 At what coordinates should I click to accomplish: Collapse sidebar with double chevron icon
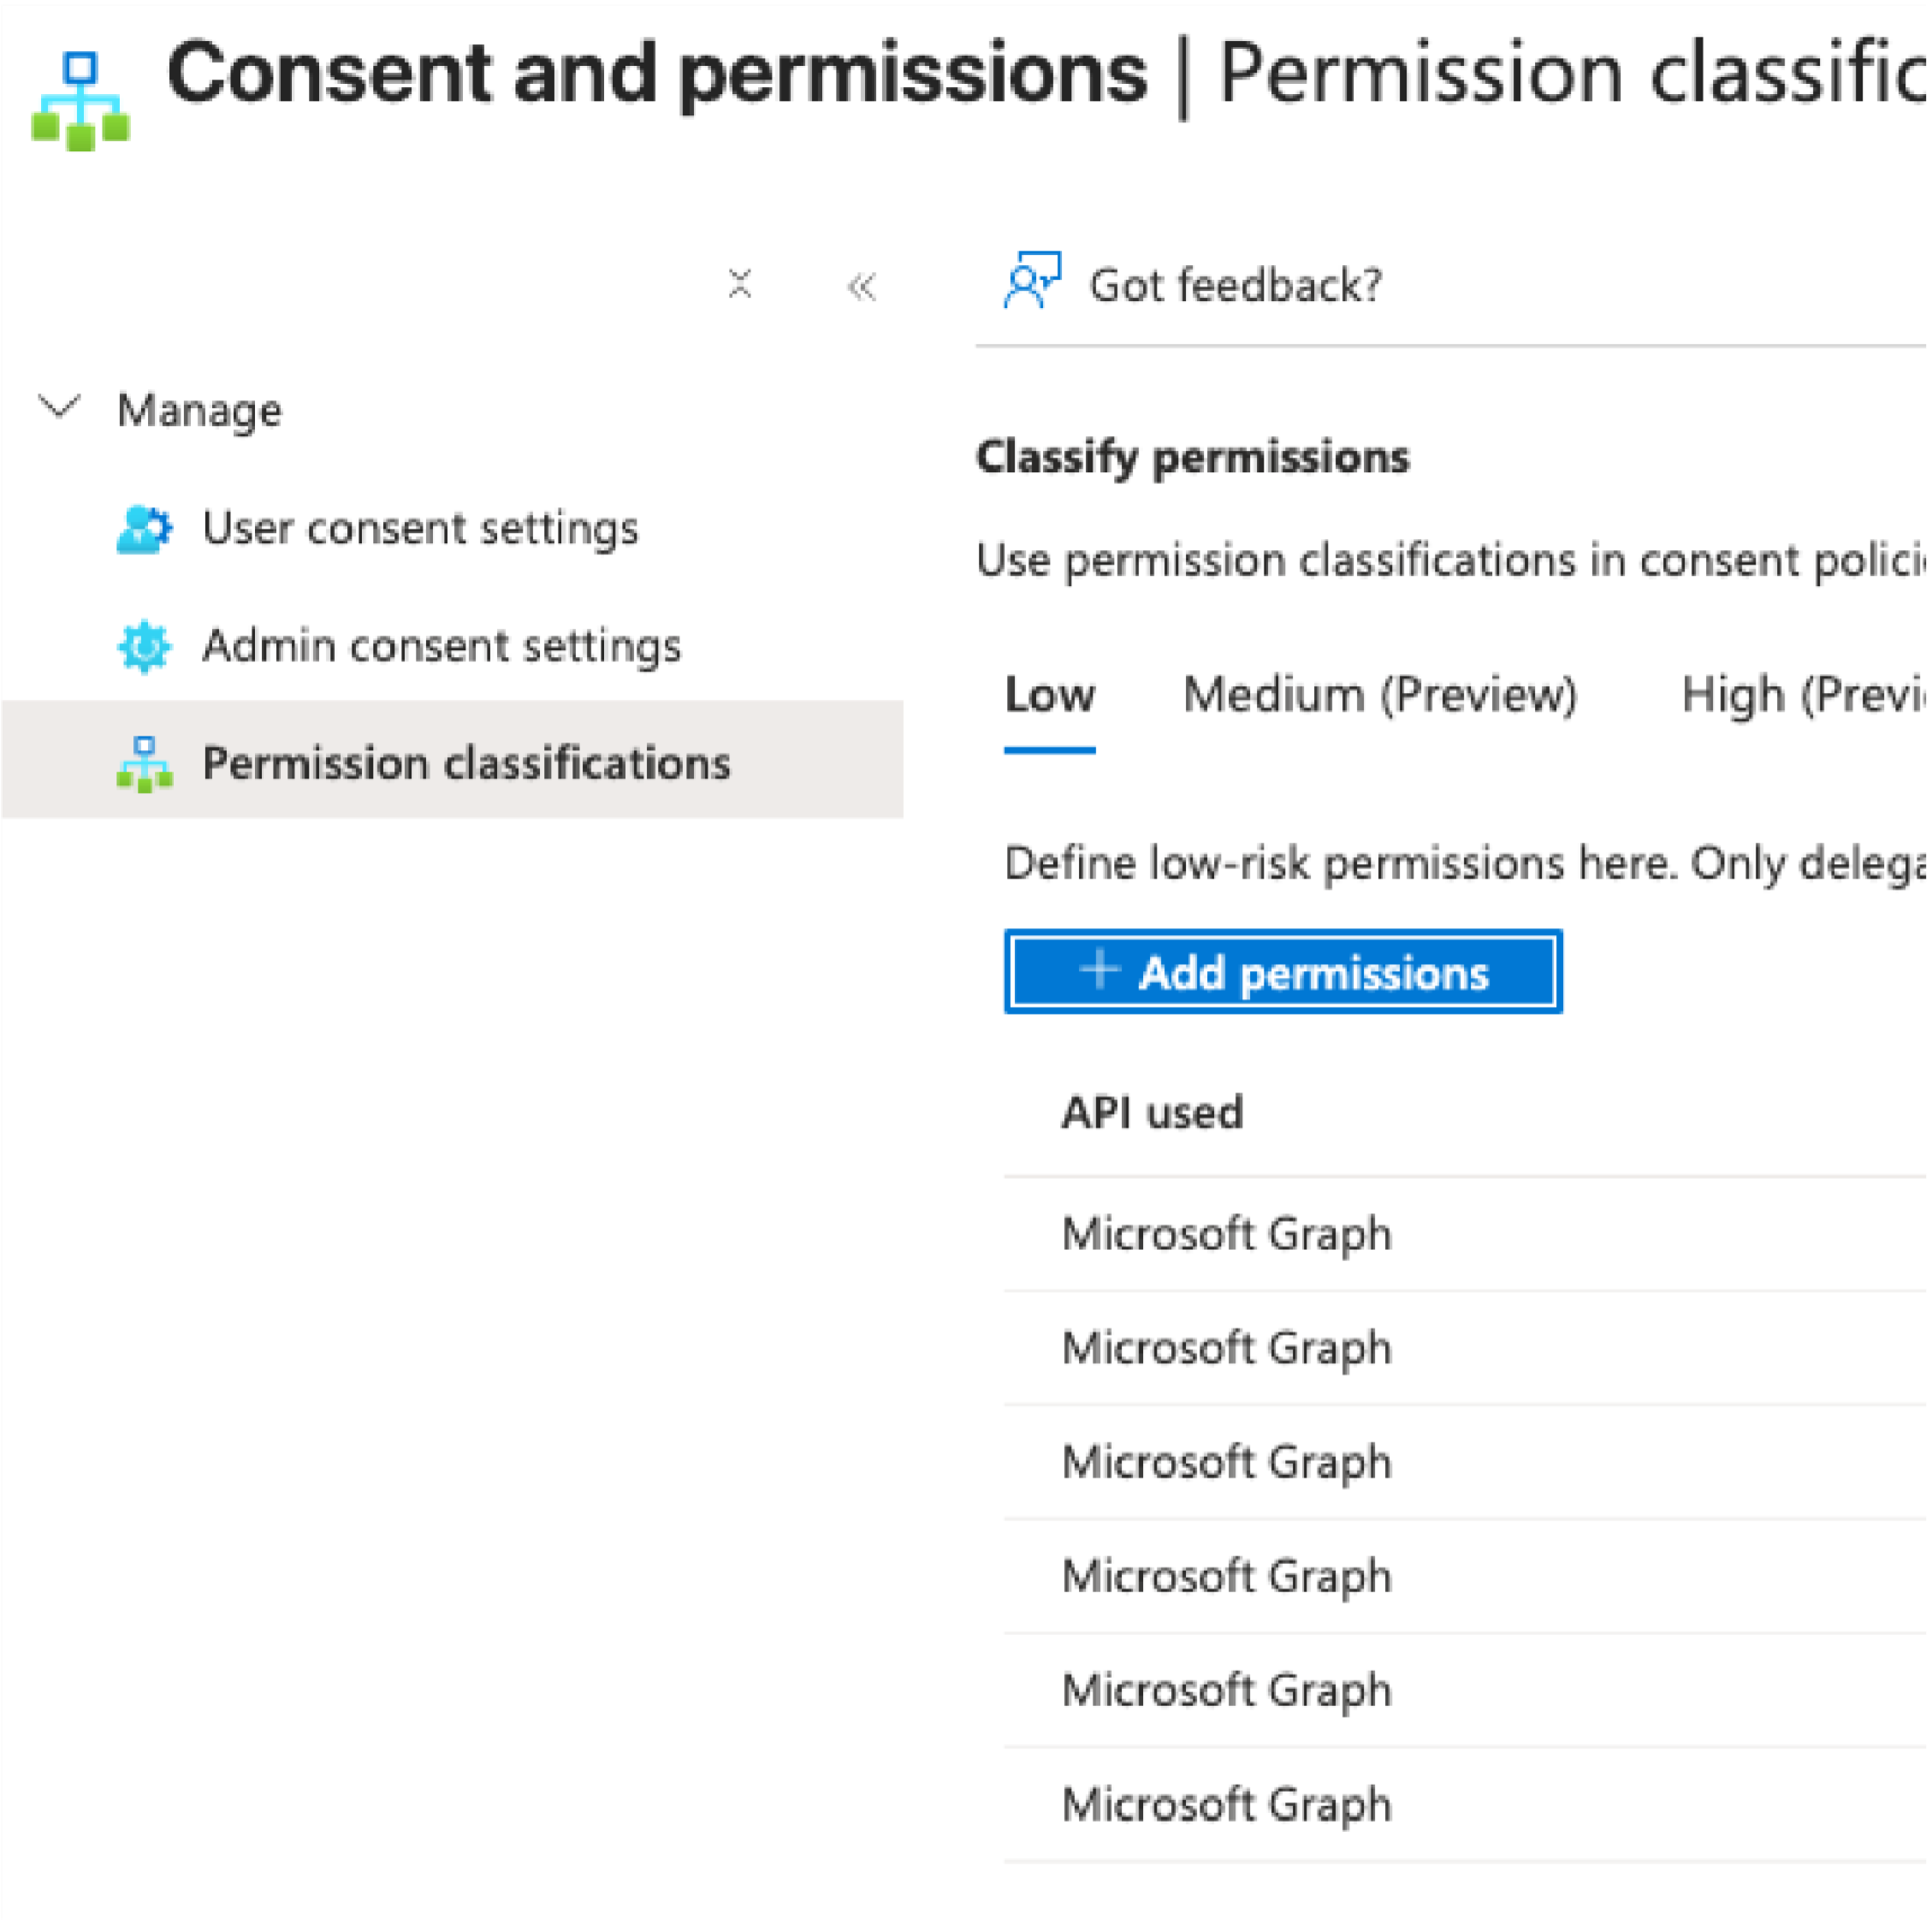coord(861,287)
